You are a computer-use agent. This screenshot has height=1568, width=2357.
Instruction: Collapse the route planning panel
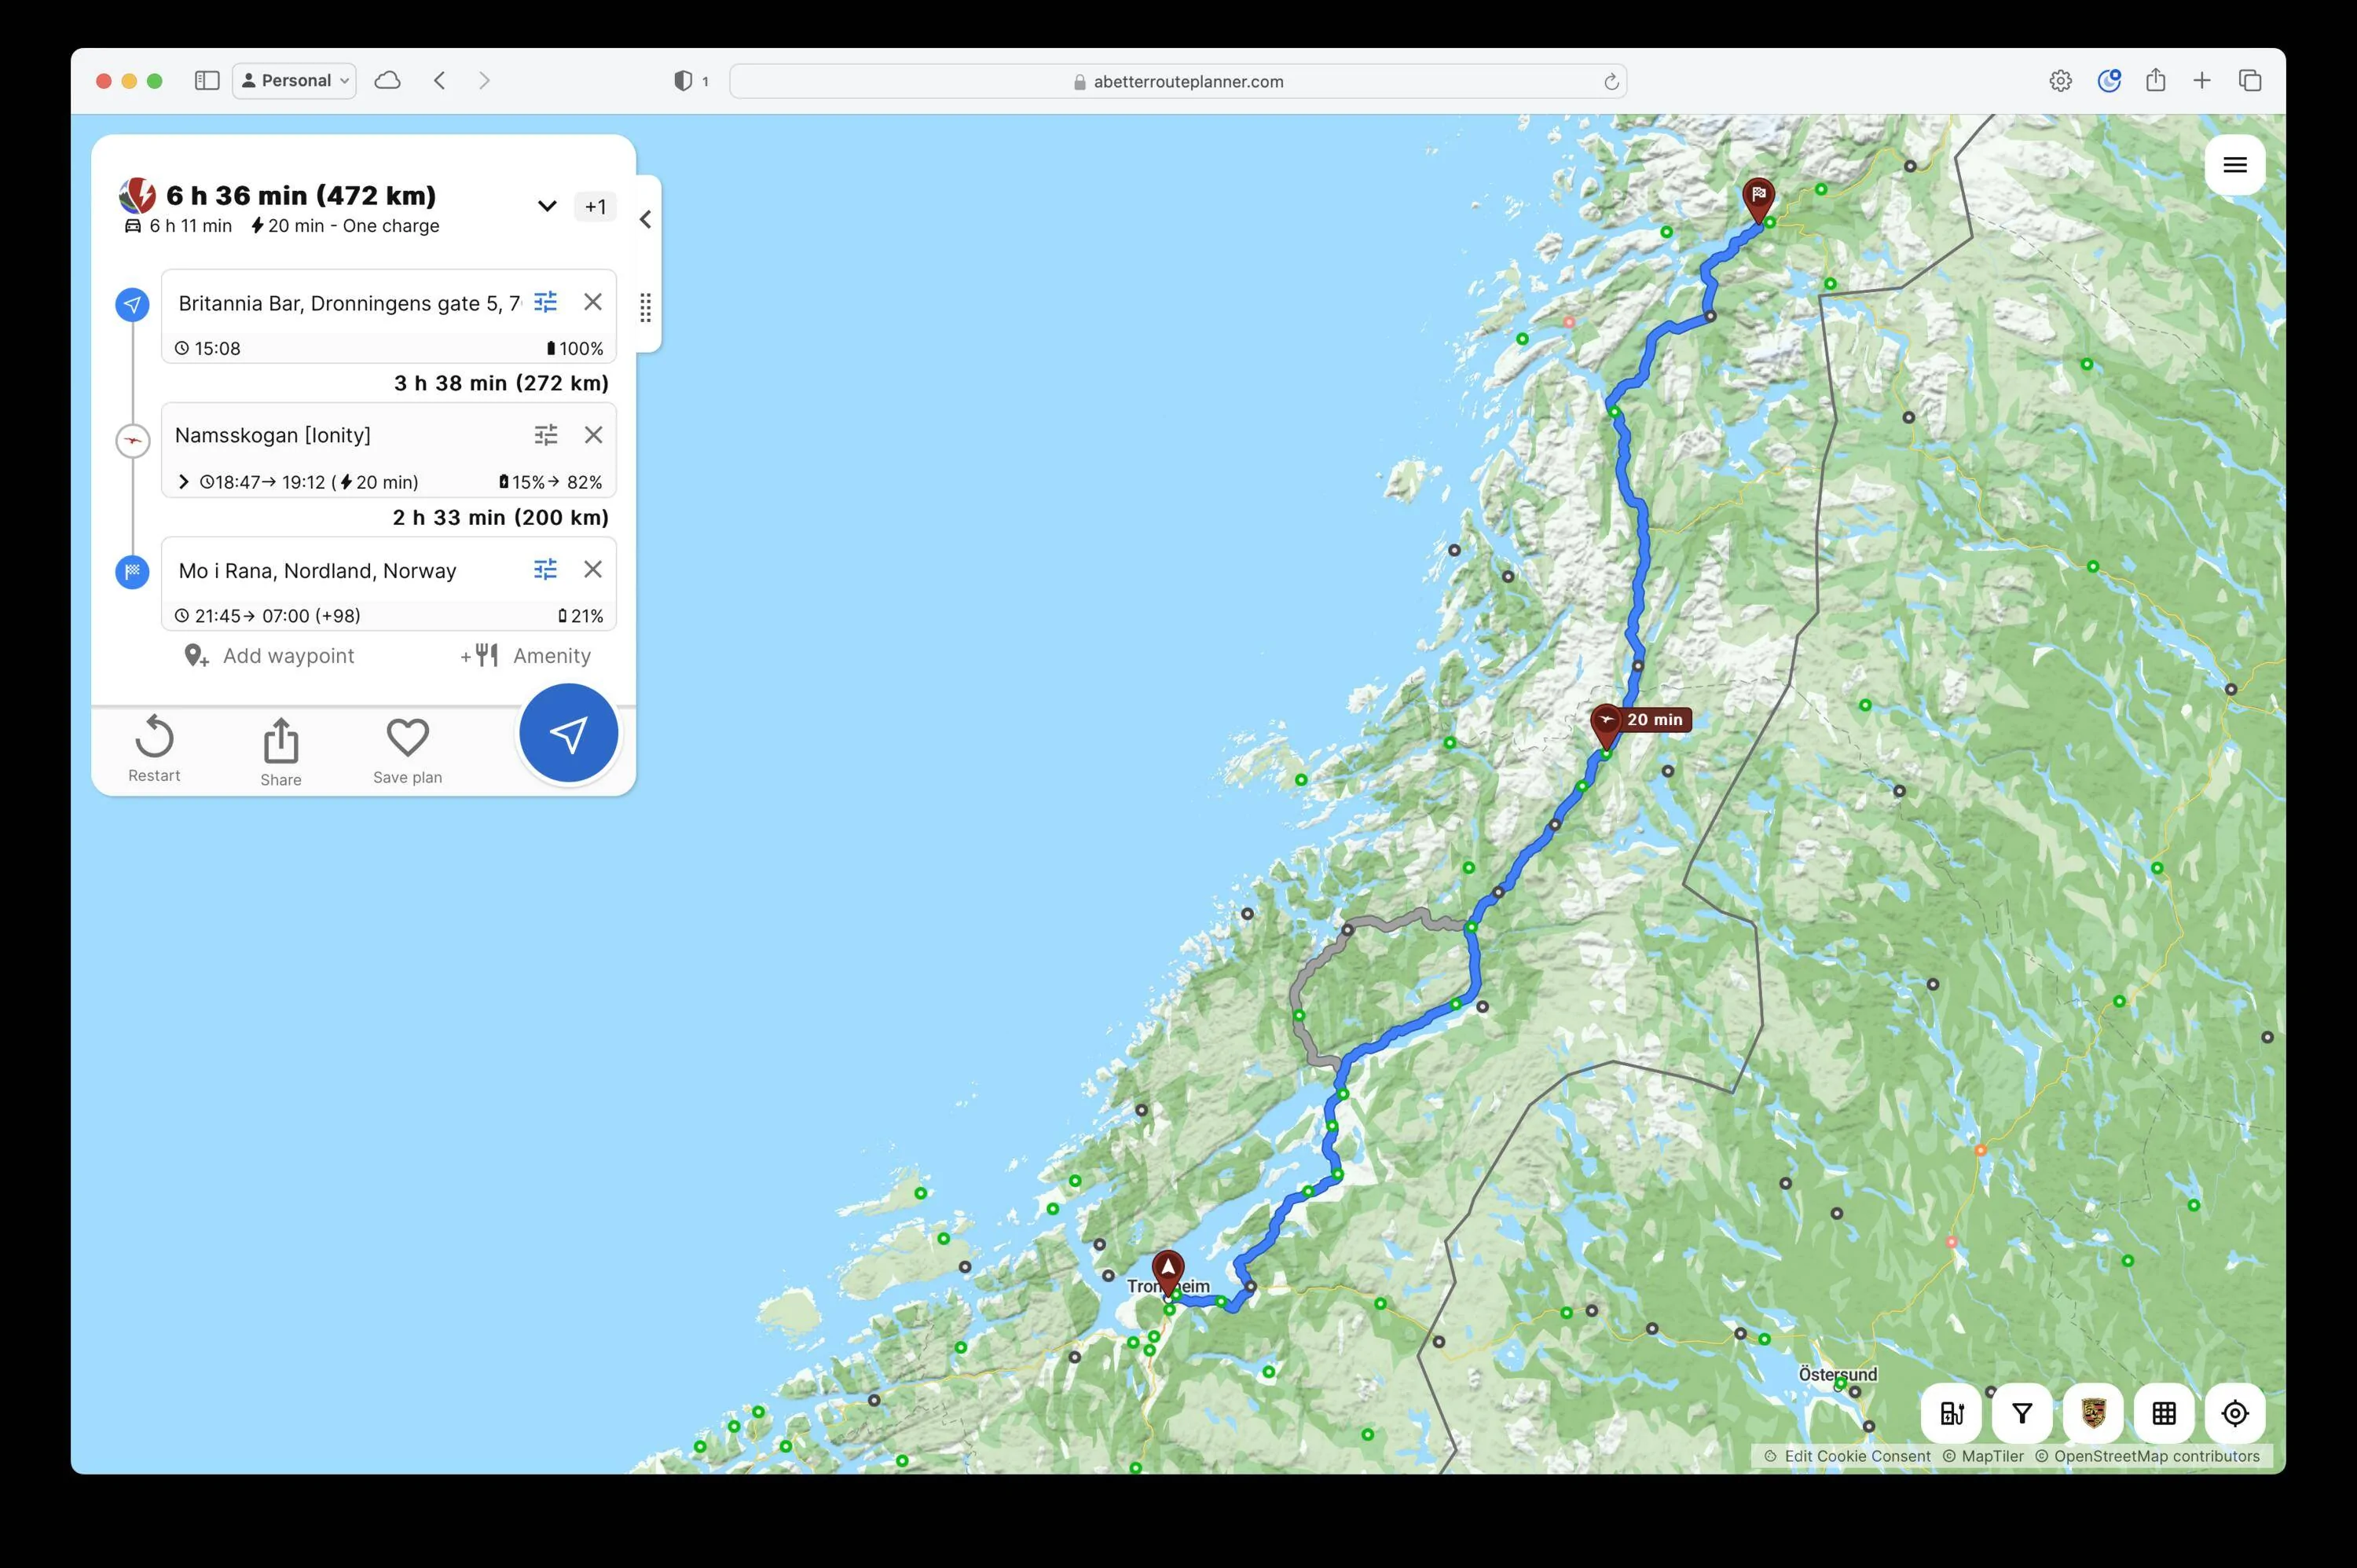(x=646, y=219)
